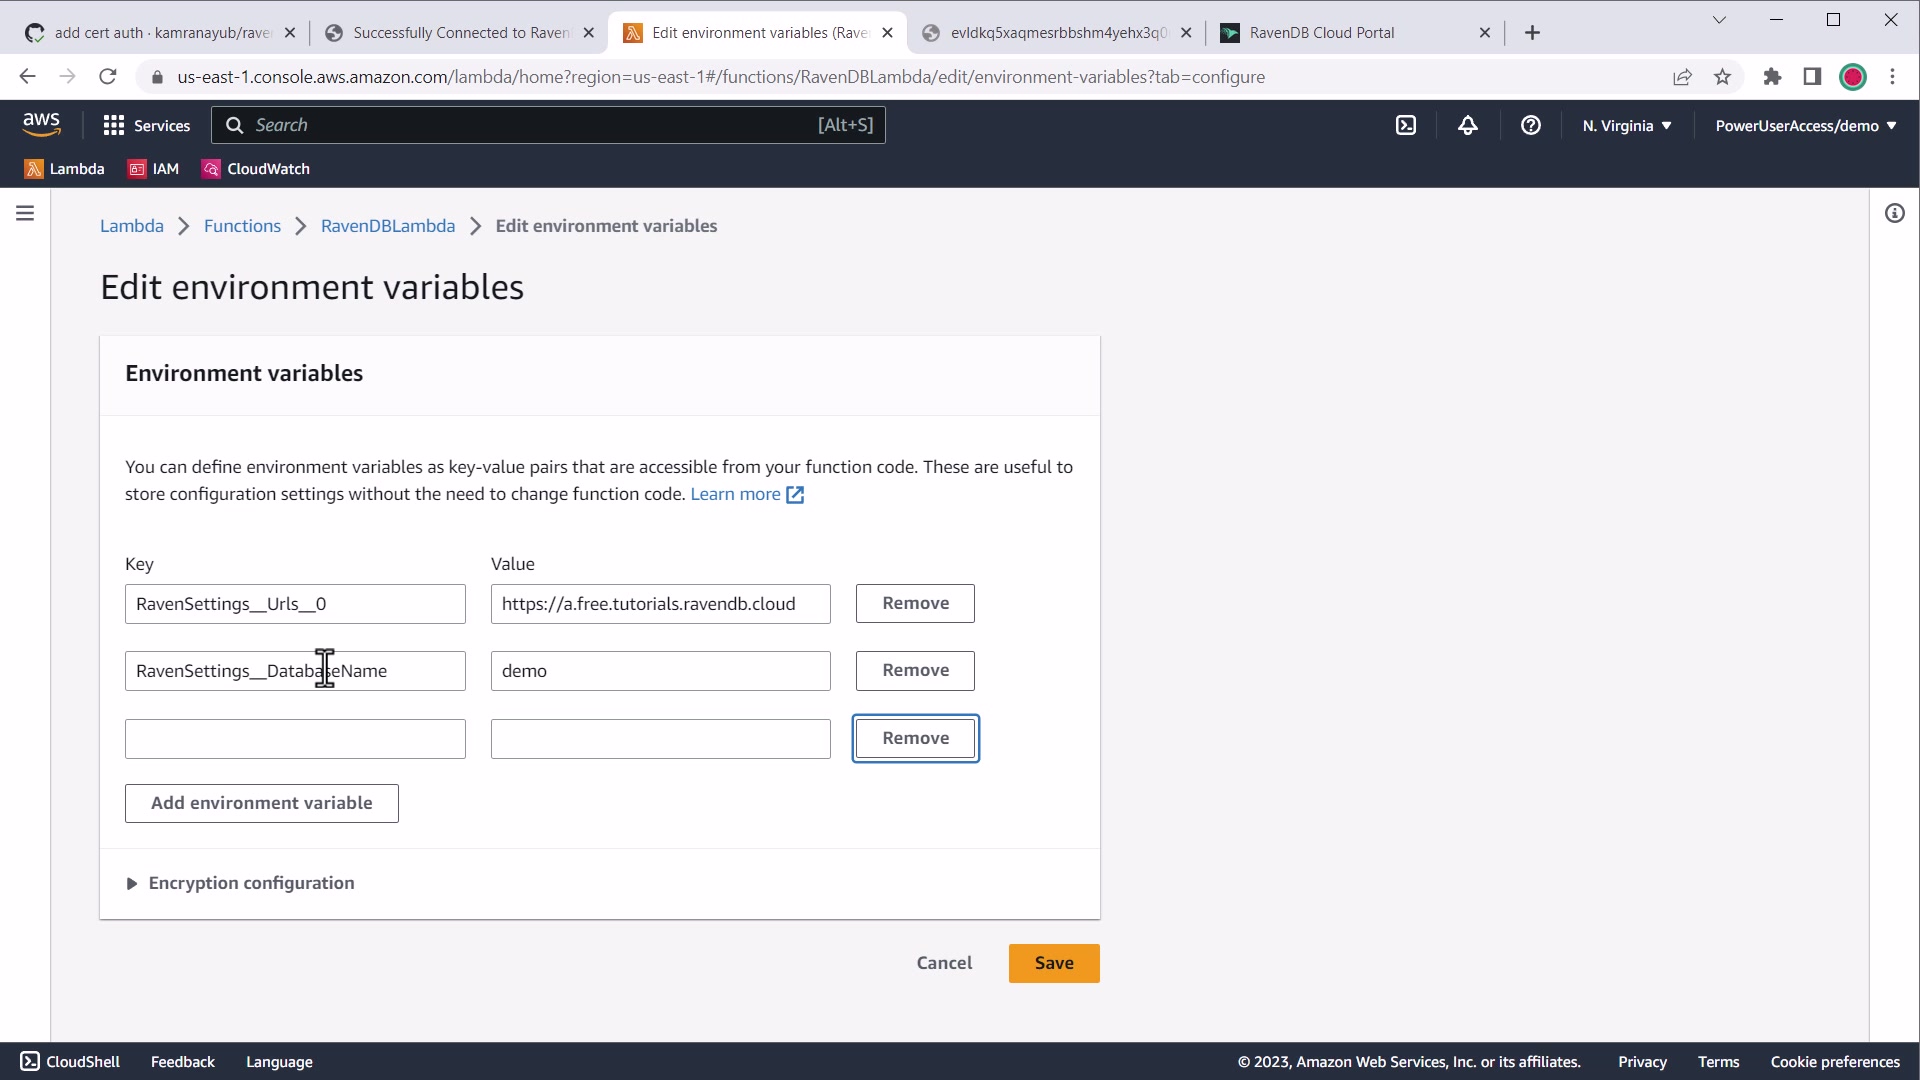Go to RavenDBLambda breadcrumb link

[388, 226]
